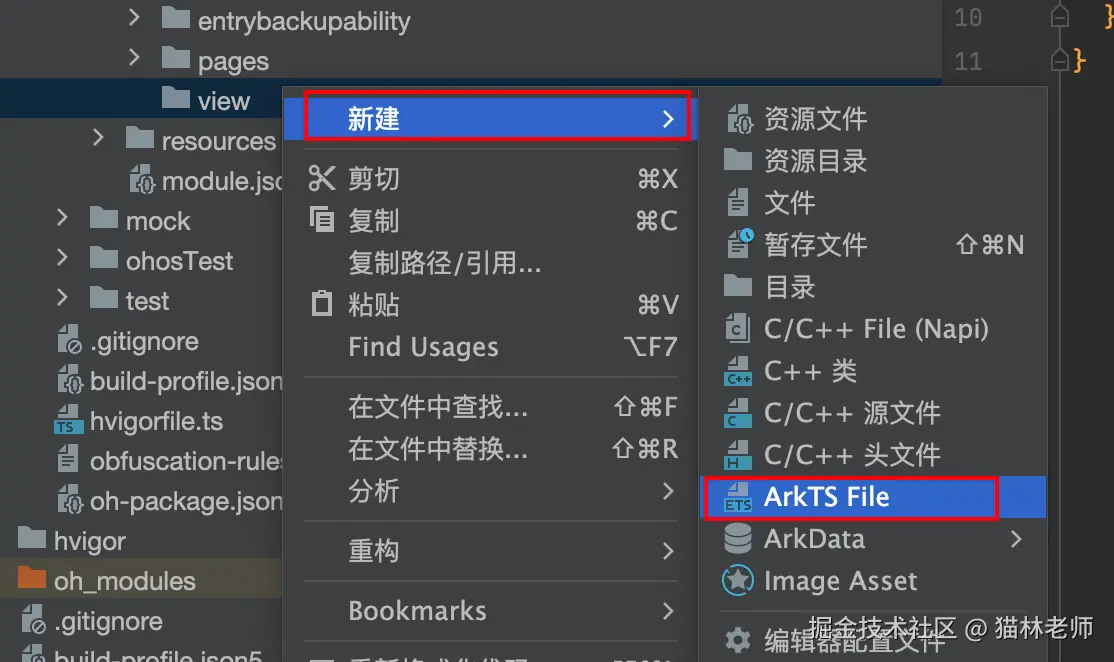
Task: Click the copy icon beside 复制
Action: [322, 219]
